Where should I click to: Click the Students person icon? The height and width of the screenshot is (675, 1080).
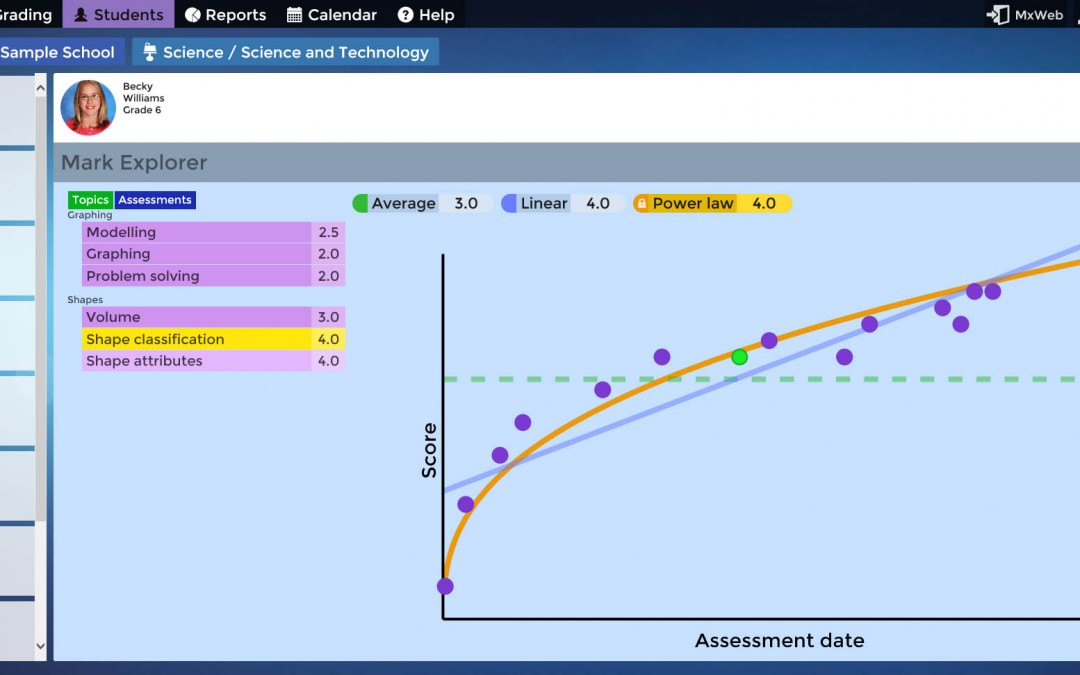(81, 15)
